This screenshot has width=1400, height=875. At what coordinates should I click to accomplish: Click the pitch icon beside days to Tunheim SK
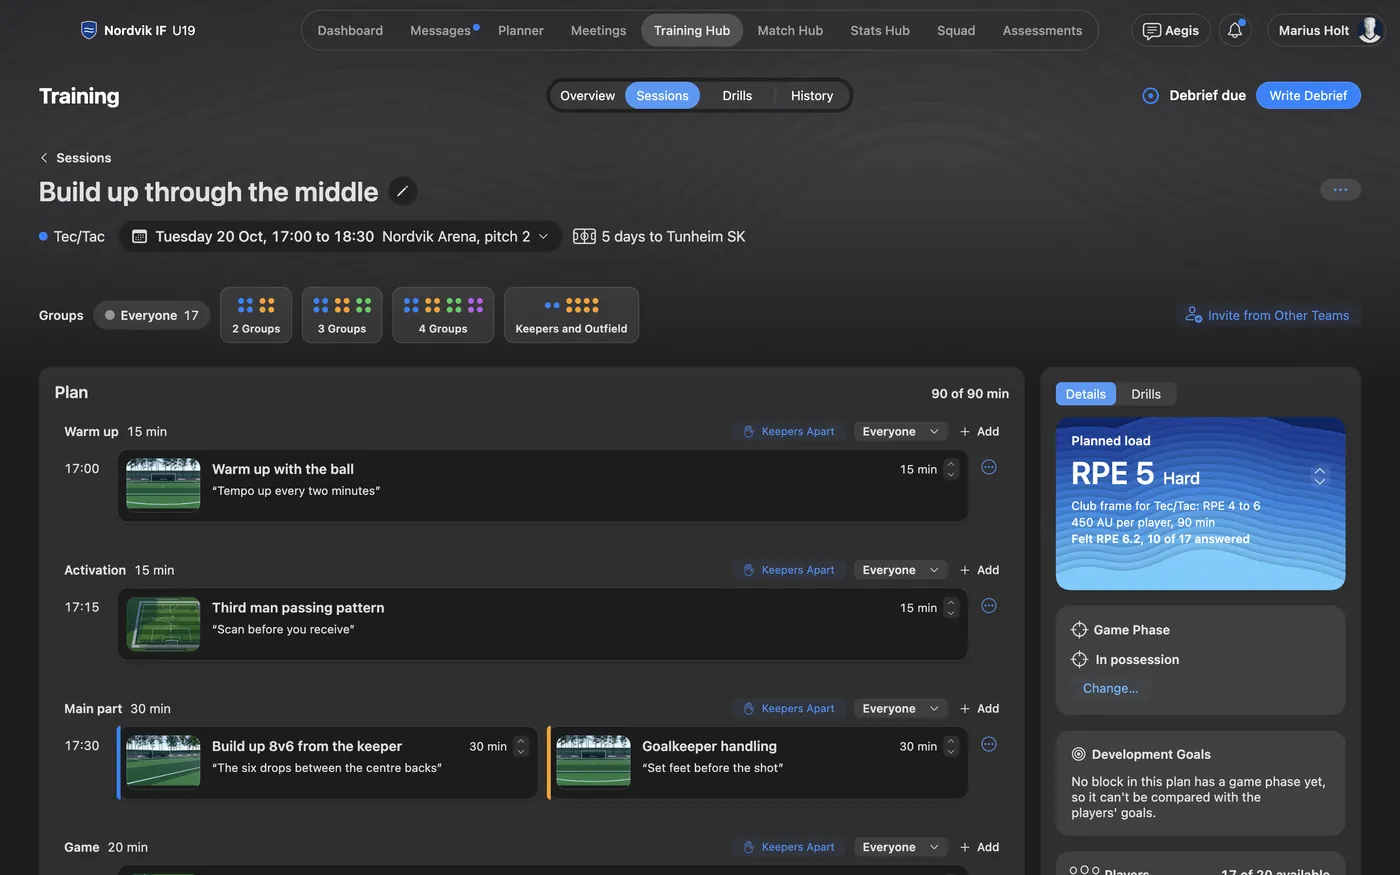tap(584, 236)
